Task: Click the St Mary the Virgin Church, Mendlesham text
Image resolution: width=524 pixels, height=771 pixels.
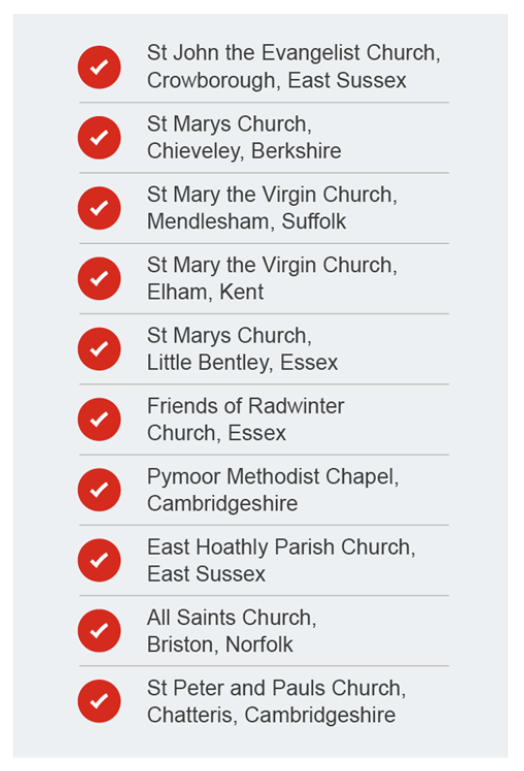Action: click(x=272, y=208)
